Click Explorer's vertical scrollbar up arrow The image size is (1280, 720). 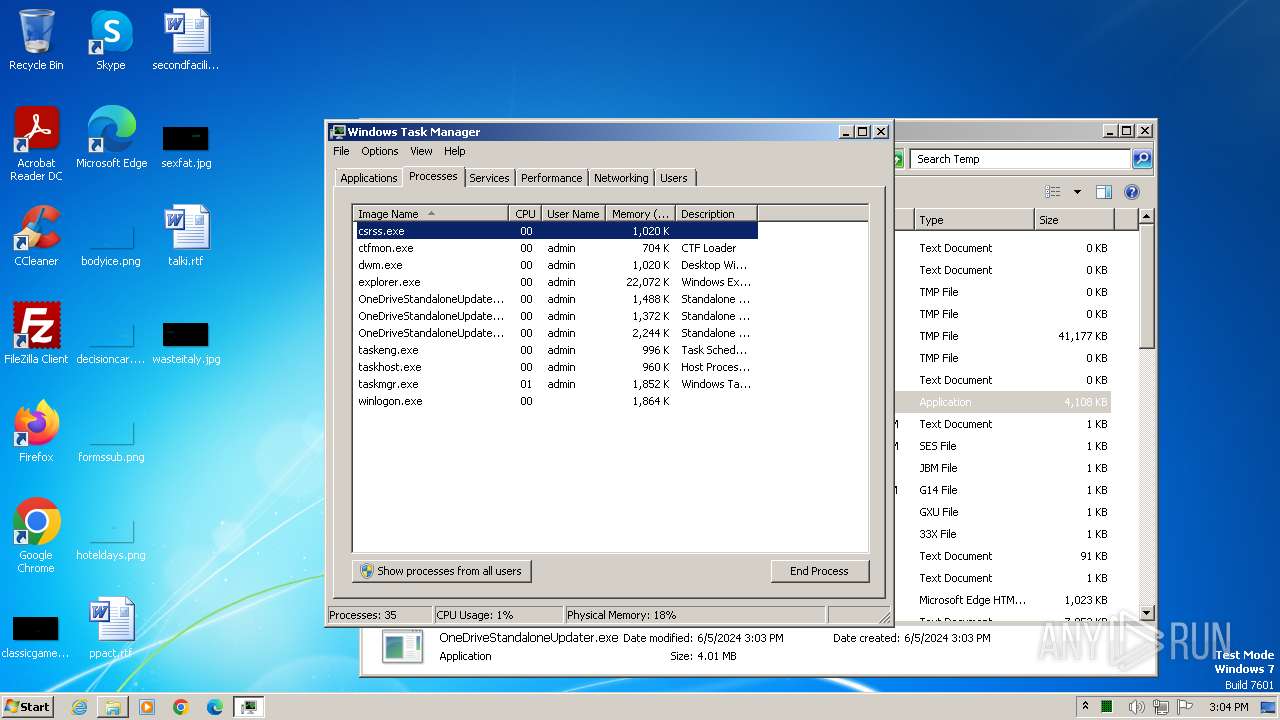pyautogui.click(x=1147, y=216)
